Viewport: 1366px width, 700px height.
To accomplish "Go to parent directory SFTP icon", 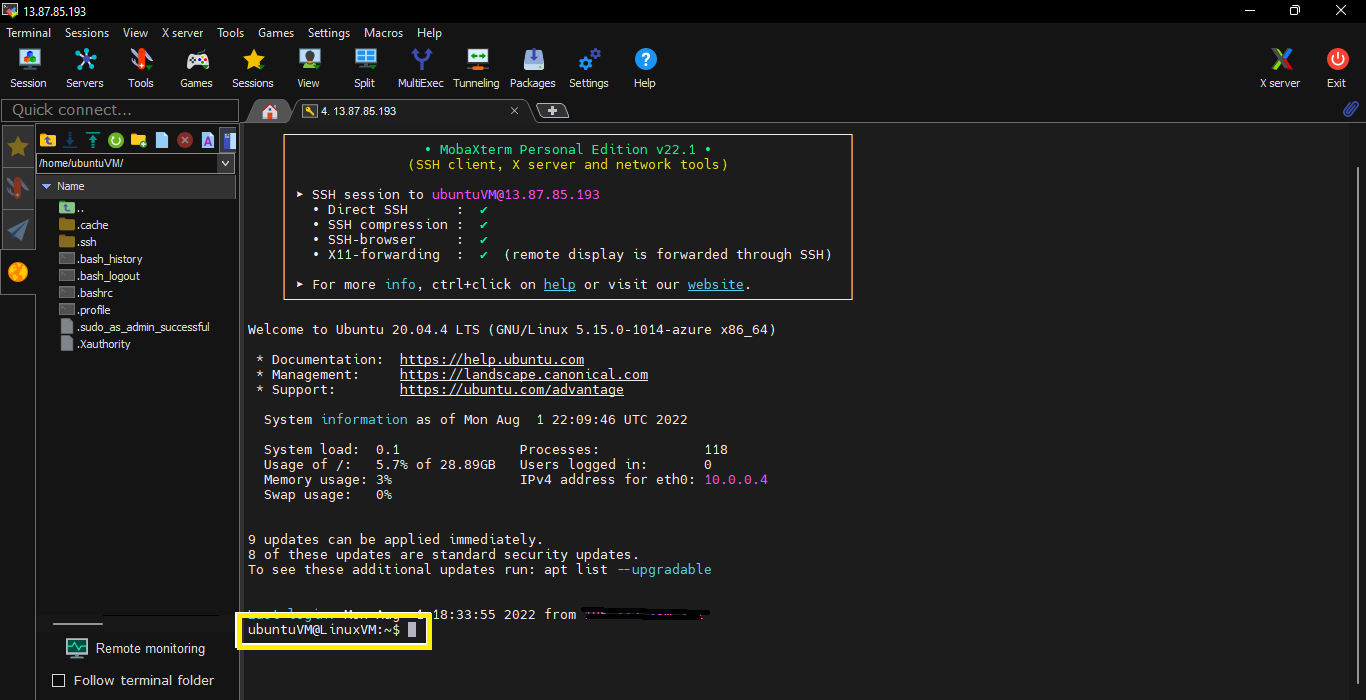I will click(47, 140).
